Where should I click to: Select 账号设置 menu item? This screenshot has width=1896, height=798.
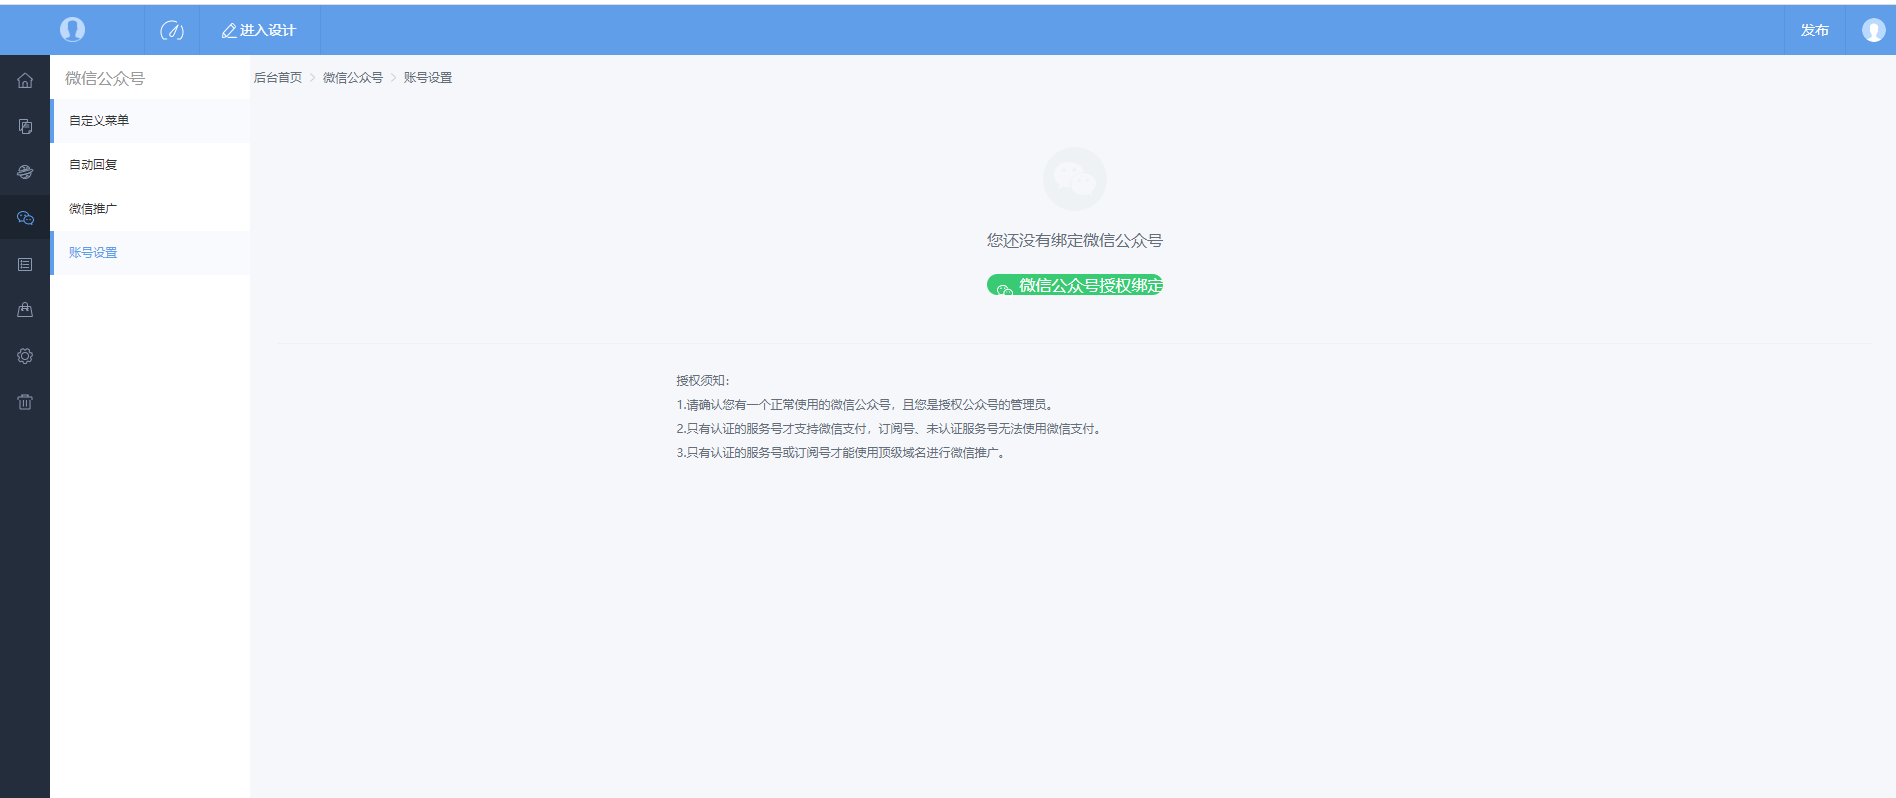tap(150, 252)
